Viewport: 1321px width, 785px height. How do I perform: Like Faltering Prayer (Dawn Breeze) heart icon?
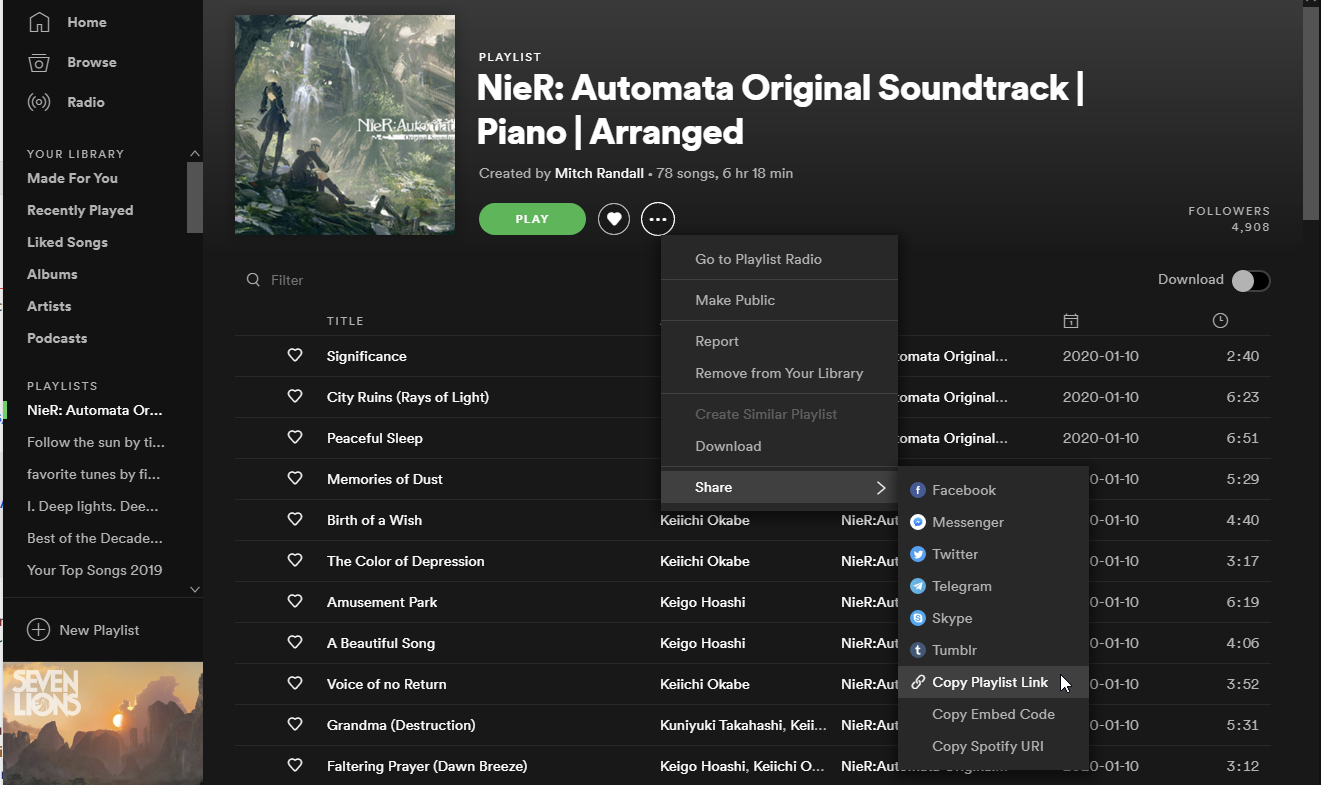(295, 766)
